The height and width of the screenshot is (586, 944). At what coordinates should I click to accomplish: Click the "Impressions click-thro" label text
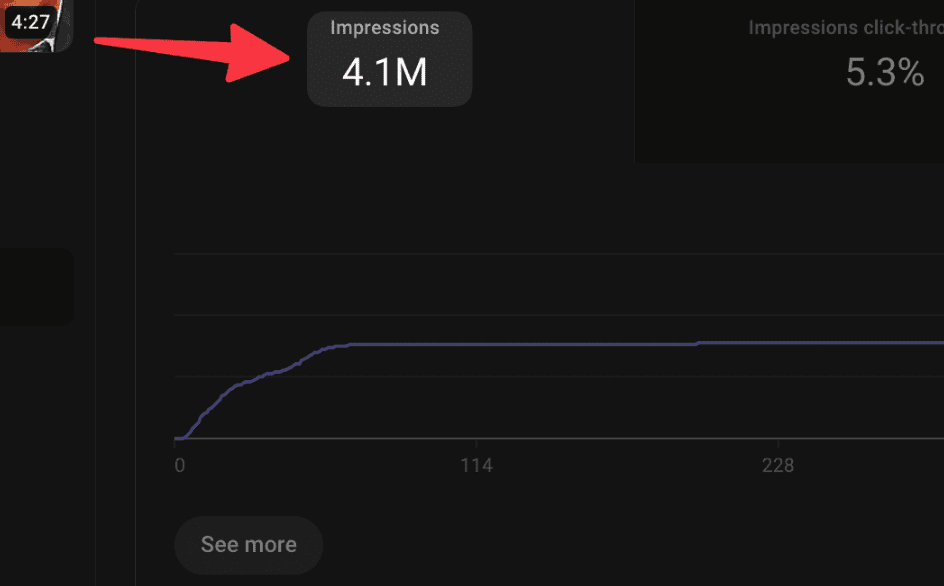point(845,28)
